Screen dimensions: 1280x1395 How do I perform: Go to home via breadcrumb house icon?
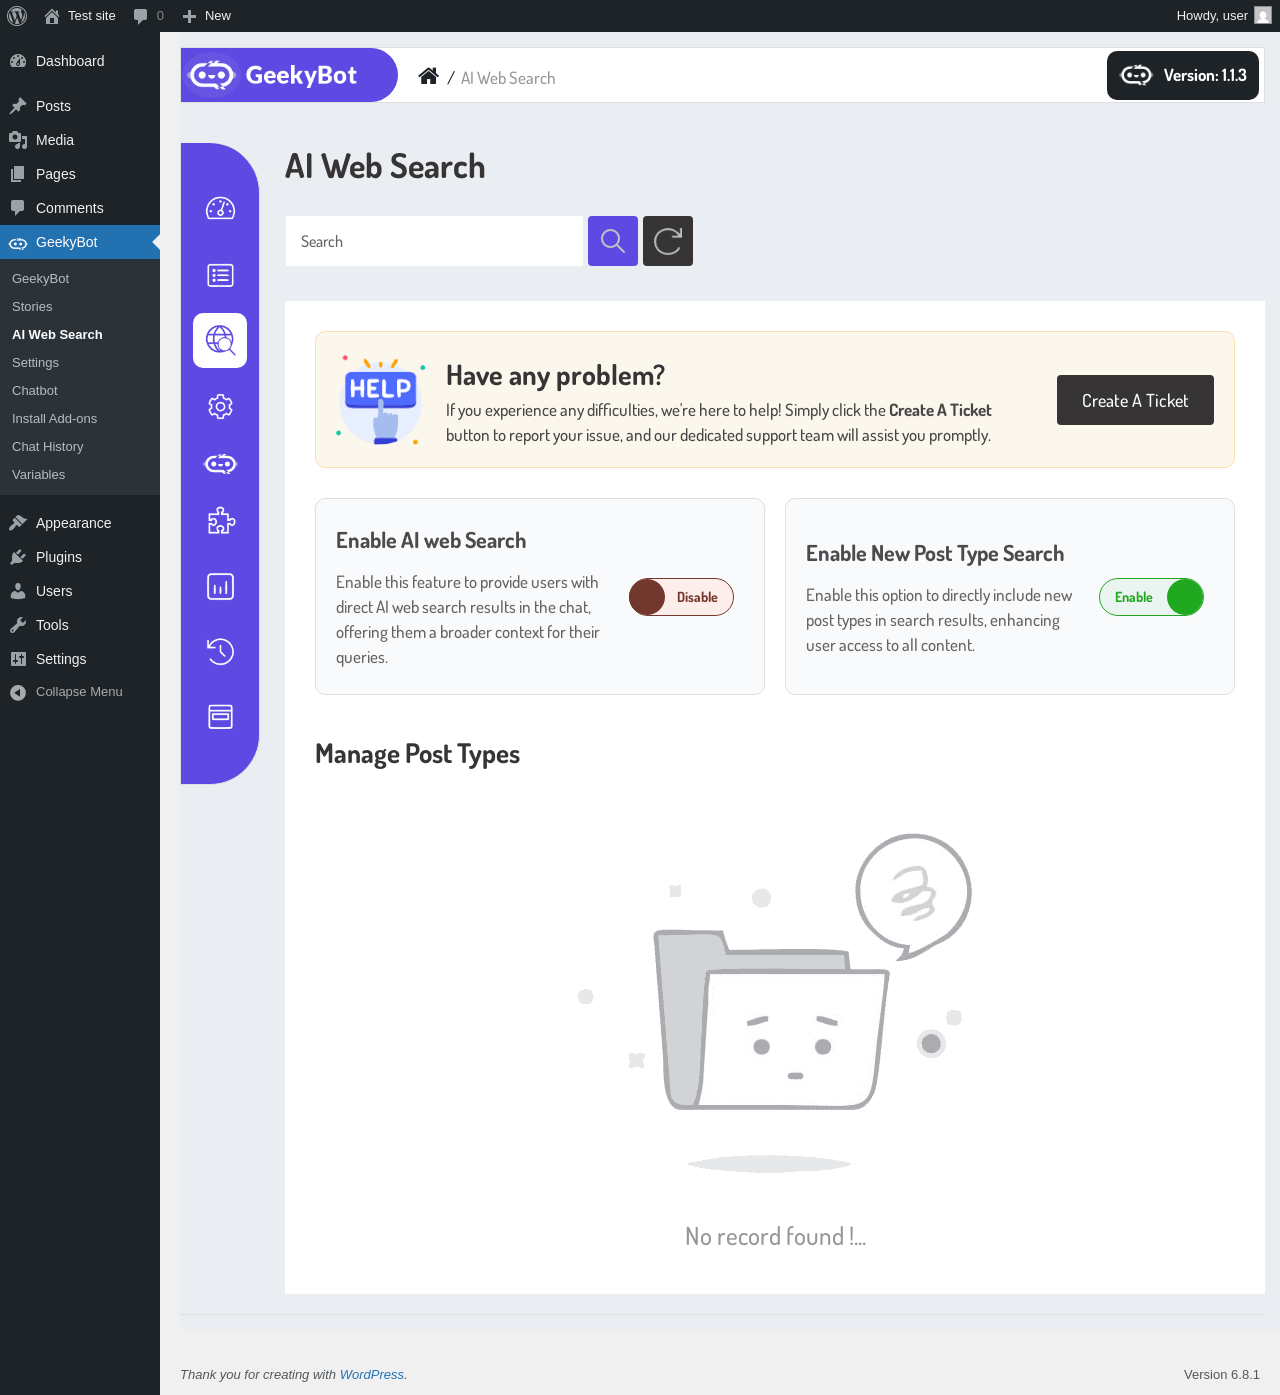pos(428,76)
